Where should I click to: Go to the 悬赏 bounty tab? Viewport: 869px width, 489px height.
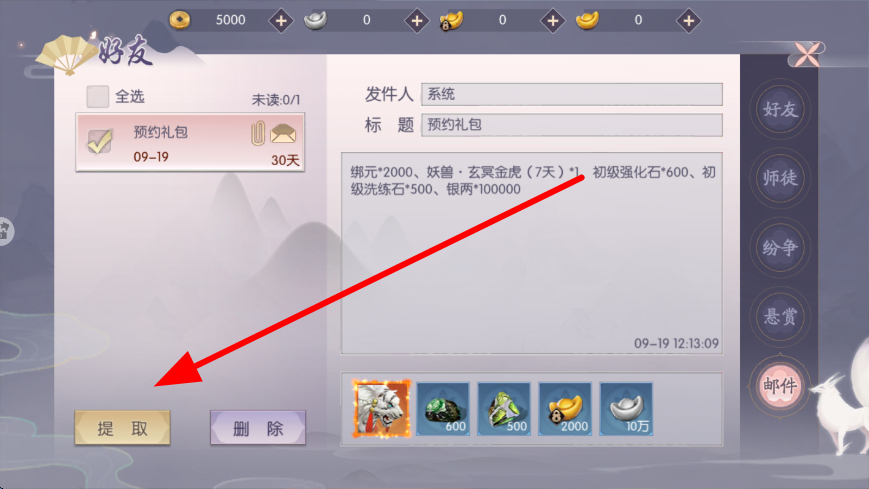780,317
